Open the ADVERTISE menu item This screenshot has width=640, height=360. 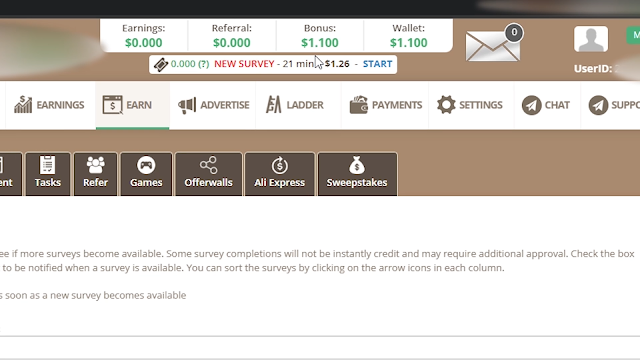coord(213,105)
